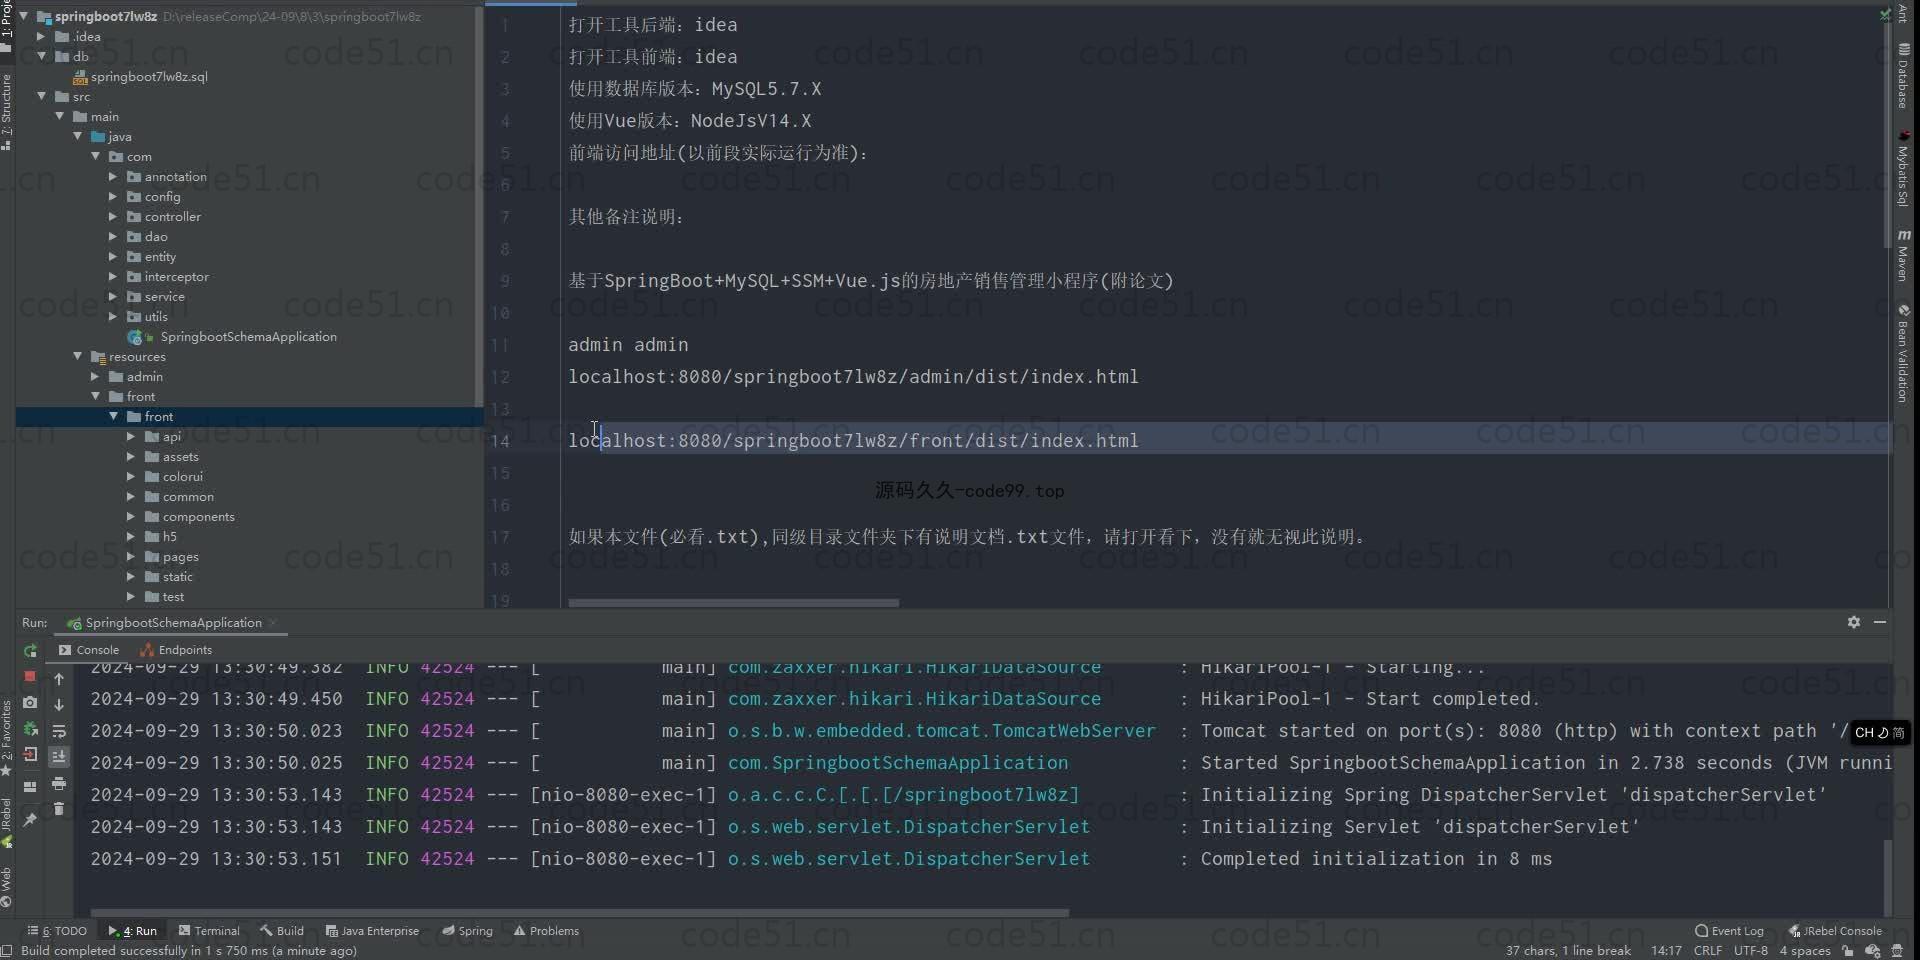Open Run panel settings gear
The height and width of the screenshot is (960, 1920).
pyautogui.click(x=1854, y=622)
